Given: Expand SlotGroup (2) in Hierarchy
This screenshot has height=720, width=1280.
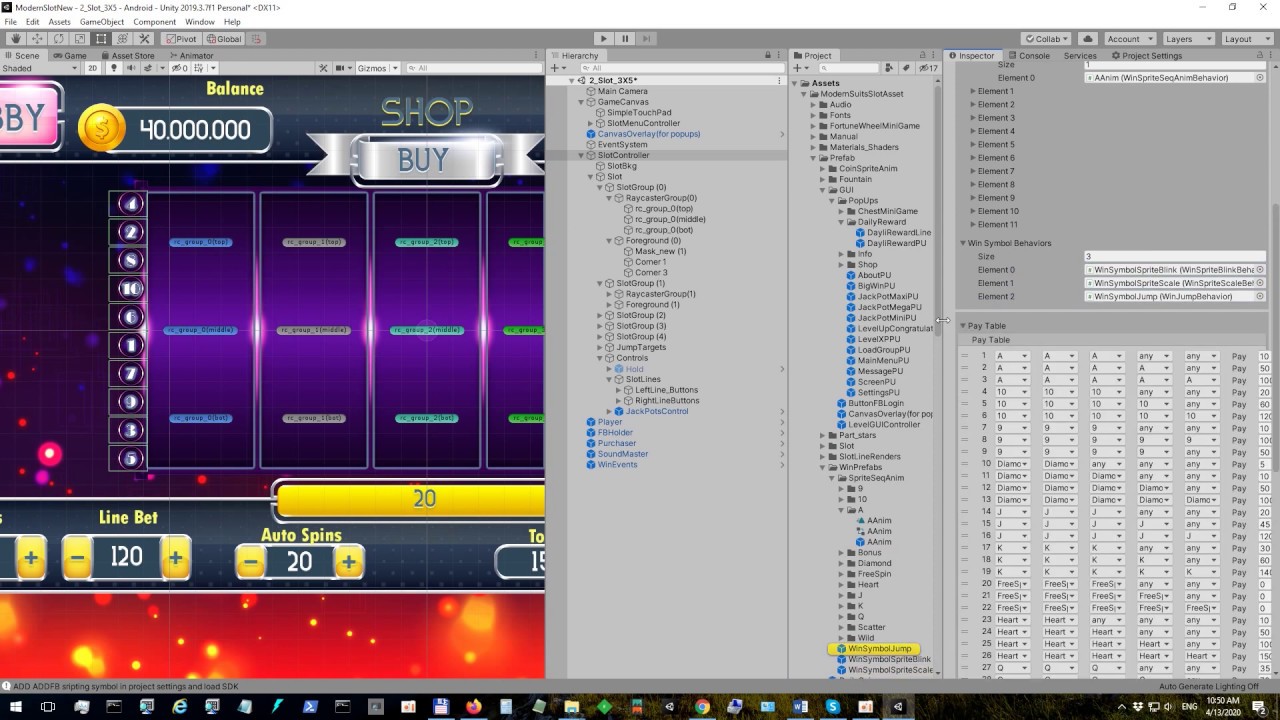Looking at the screenshot, I should tap(600, 315).
